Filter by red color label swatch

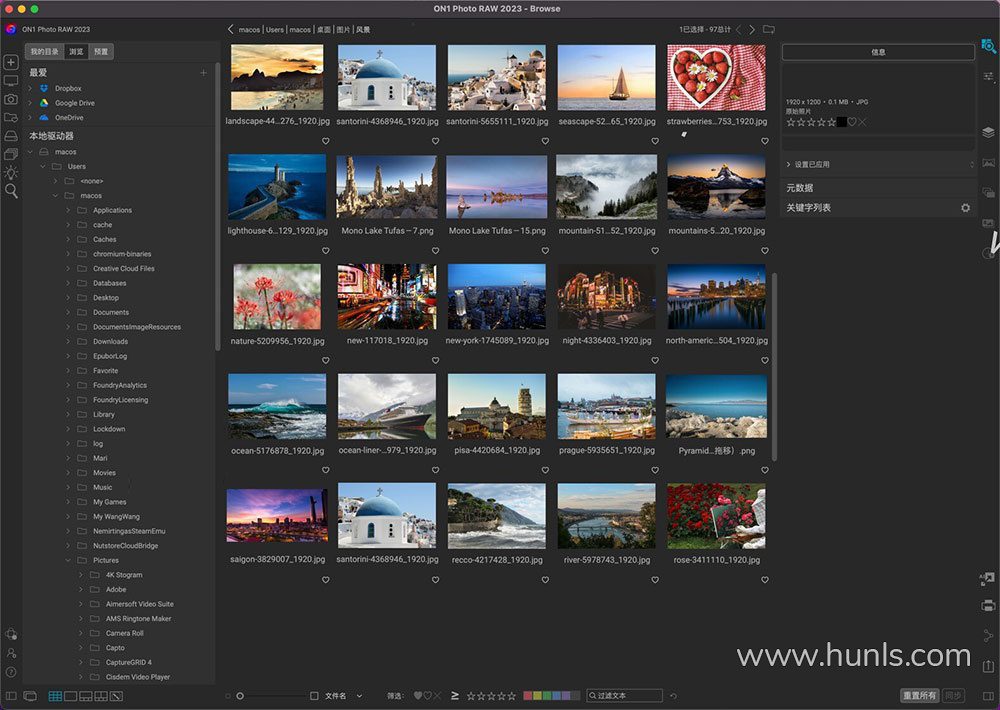[x=527, y=696]
